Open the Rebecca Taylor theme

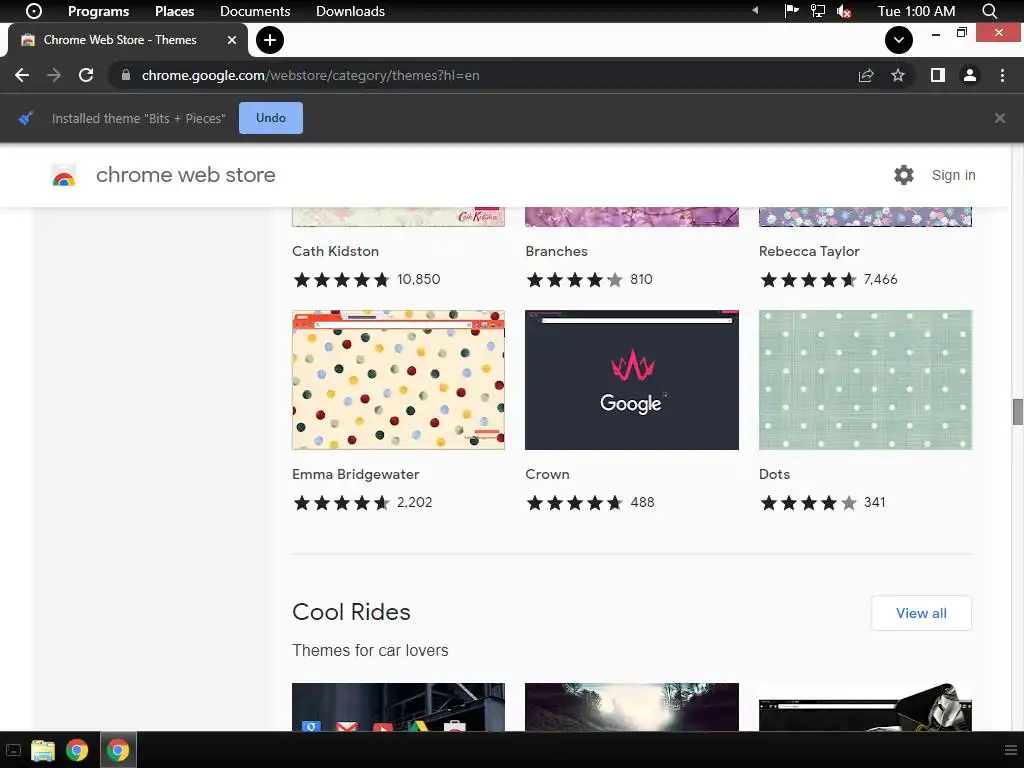point(809,251)
